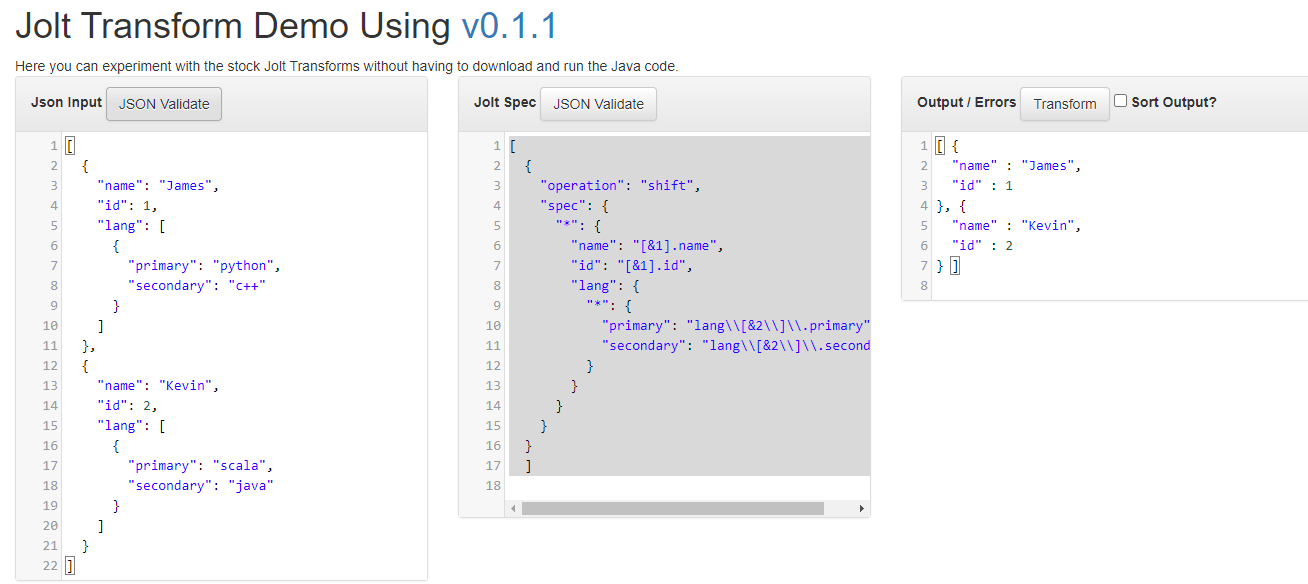Image resolution: width=1308 pixels, height=584 pixels.
Task: Click "primary": "python" in Json Input
Action: [205, 266]
